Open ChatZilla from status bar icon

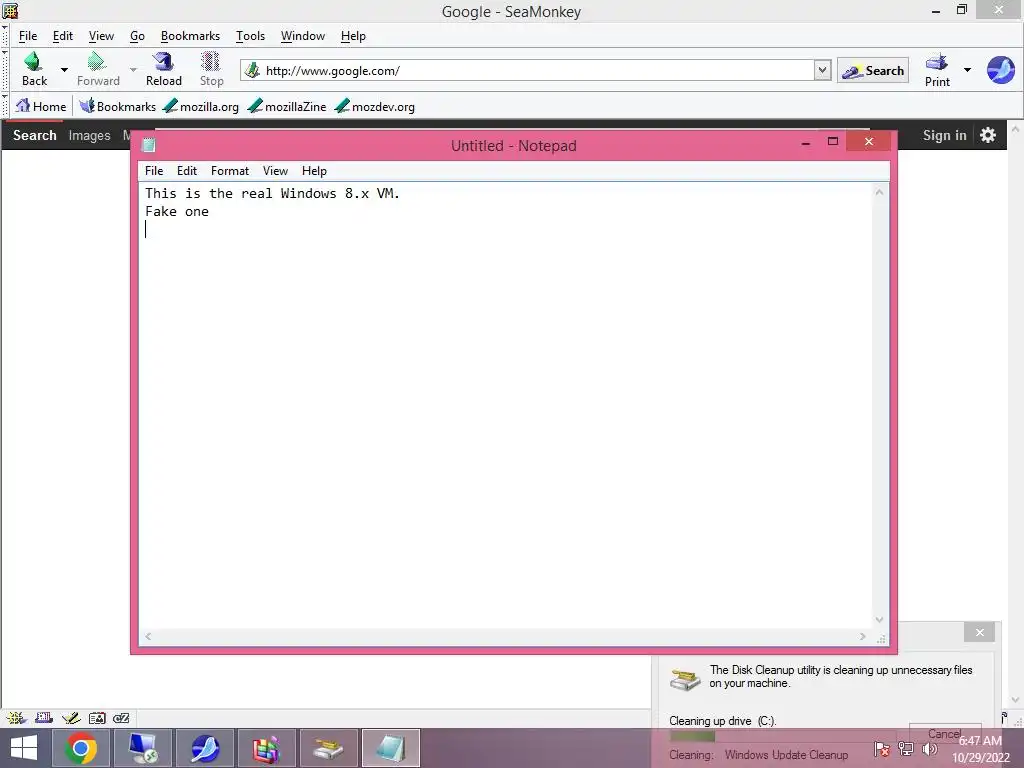tap(121, 718)
